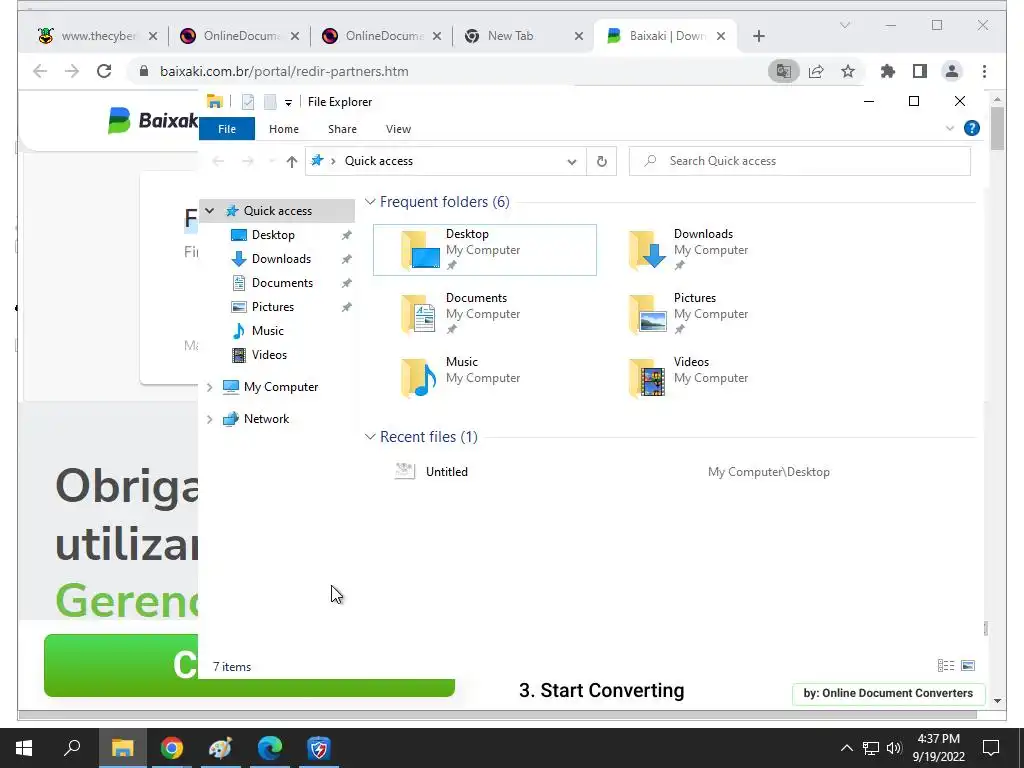Select the Pictures folder icon in Frequent folders
Image resolution: width=1024 pixels, height=768 pixels.
[647, 314]
